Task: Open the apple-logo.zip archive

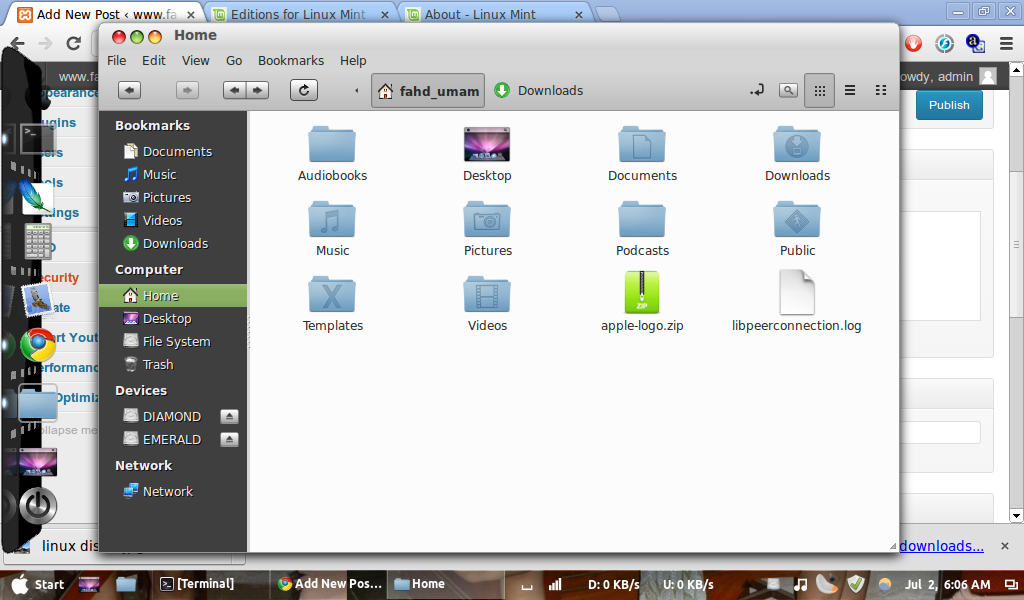Action: point(642,293)
